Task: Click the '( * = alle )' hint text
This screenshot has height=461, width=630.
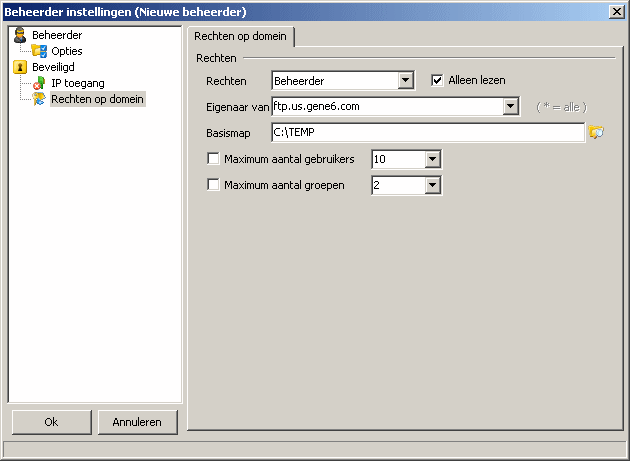Action: [561, 107]
